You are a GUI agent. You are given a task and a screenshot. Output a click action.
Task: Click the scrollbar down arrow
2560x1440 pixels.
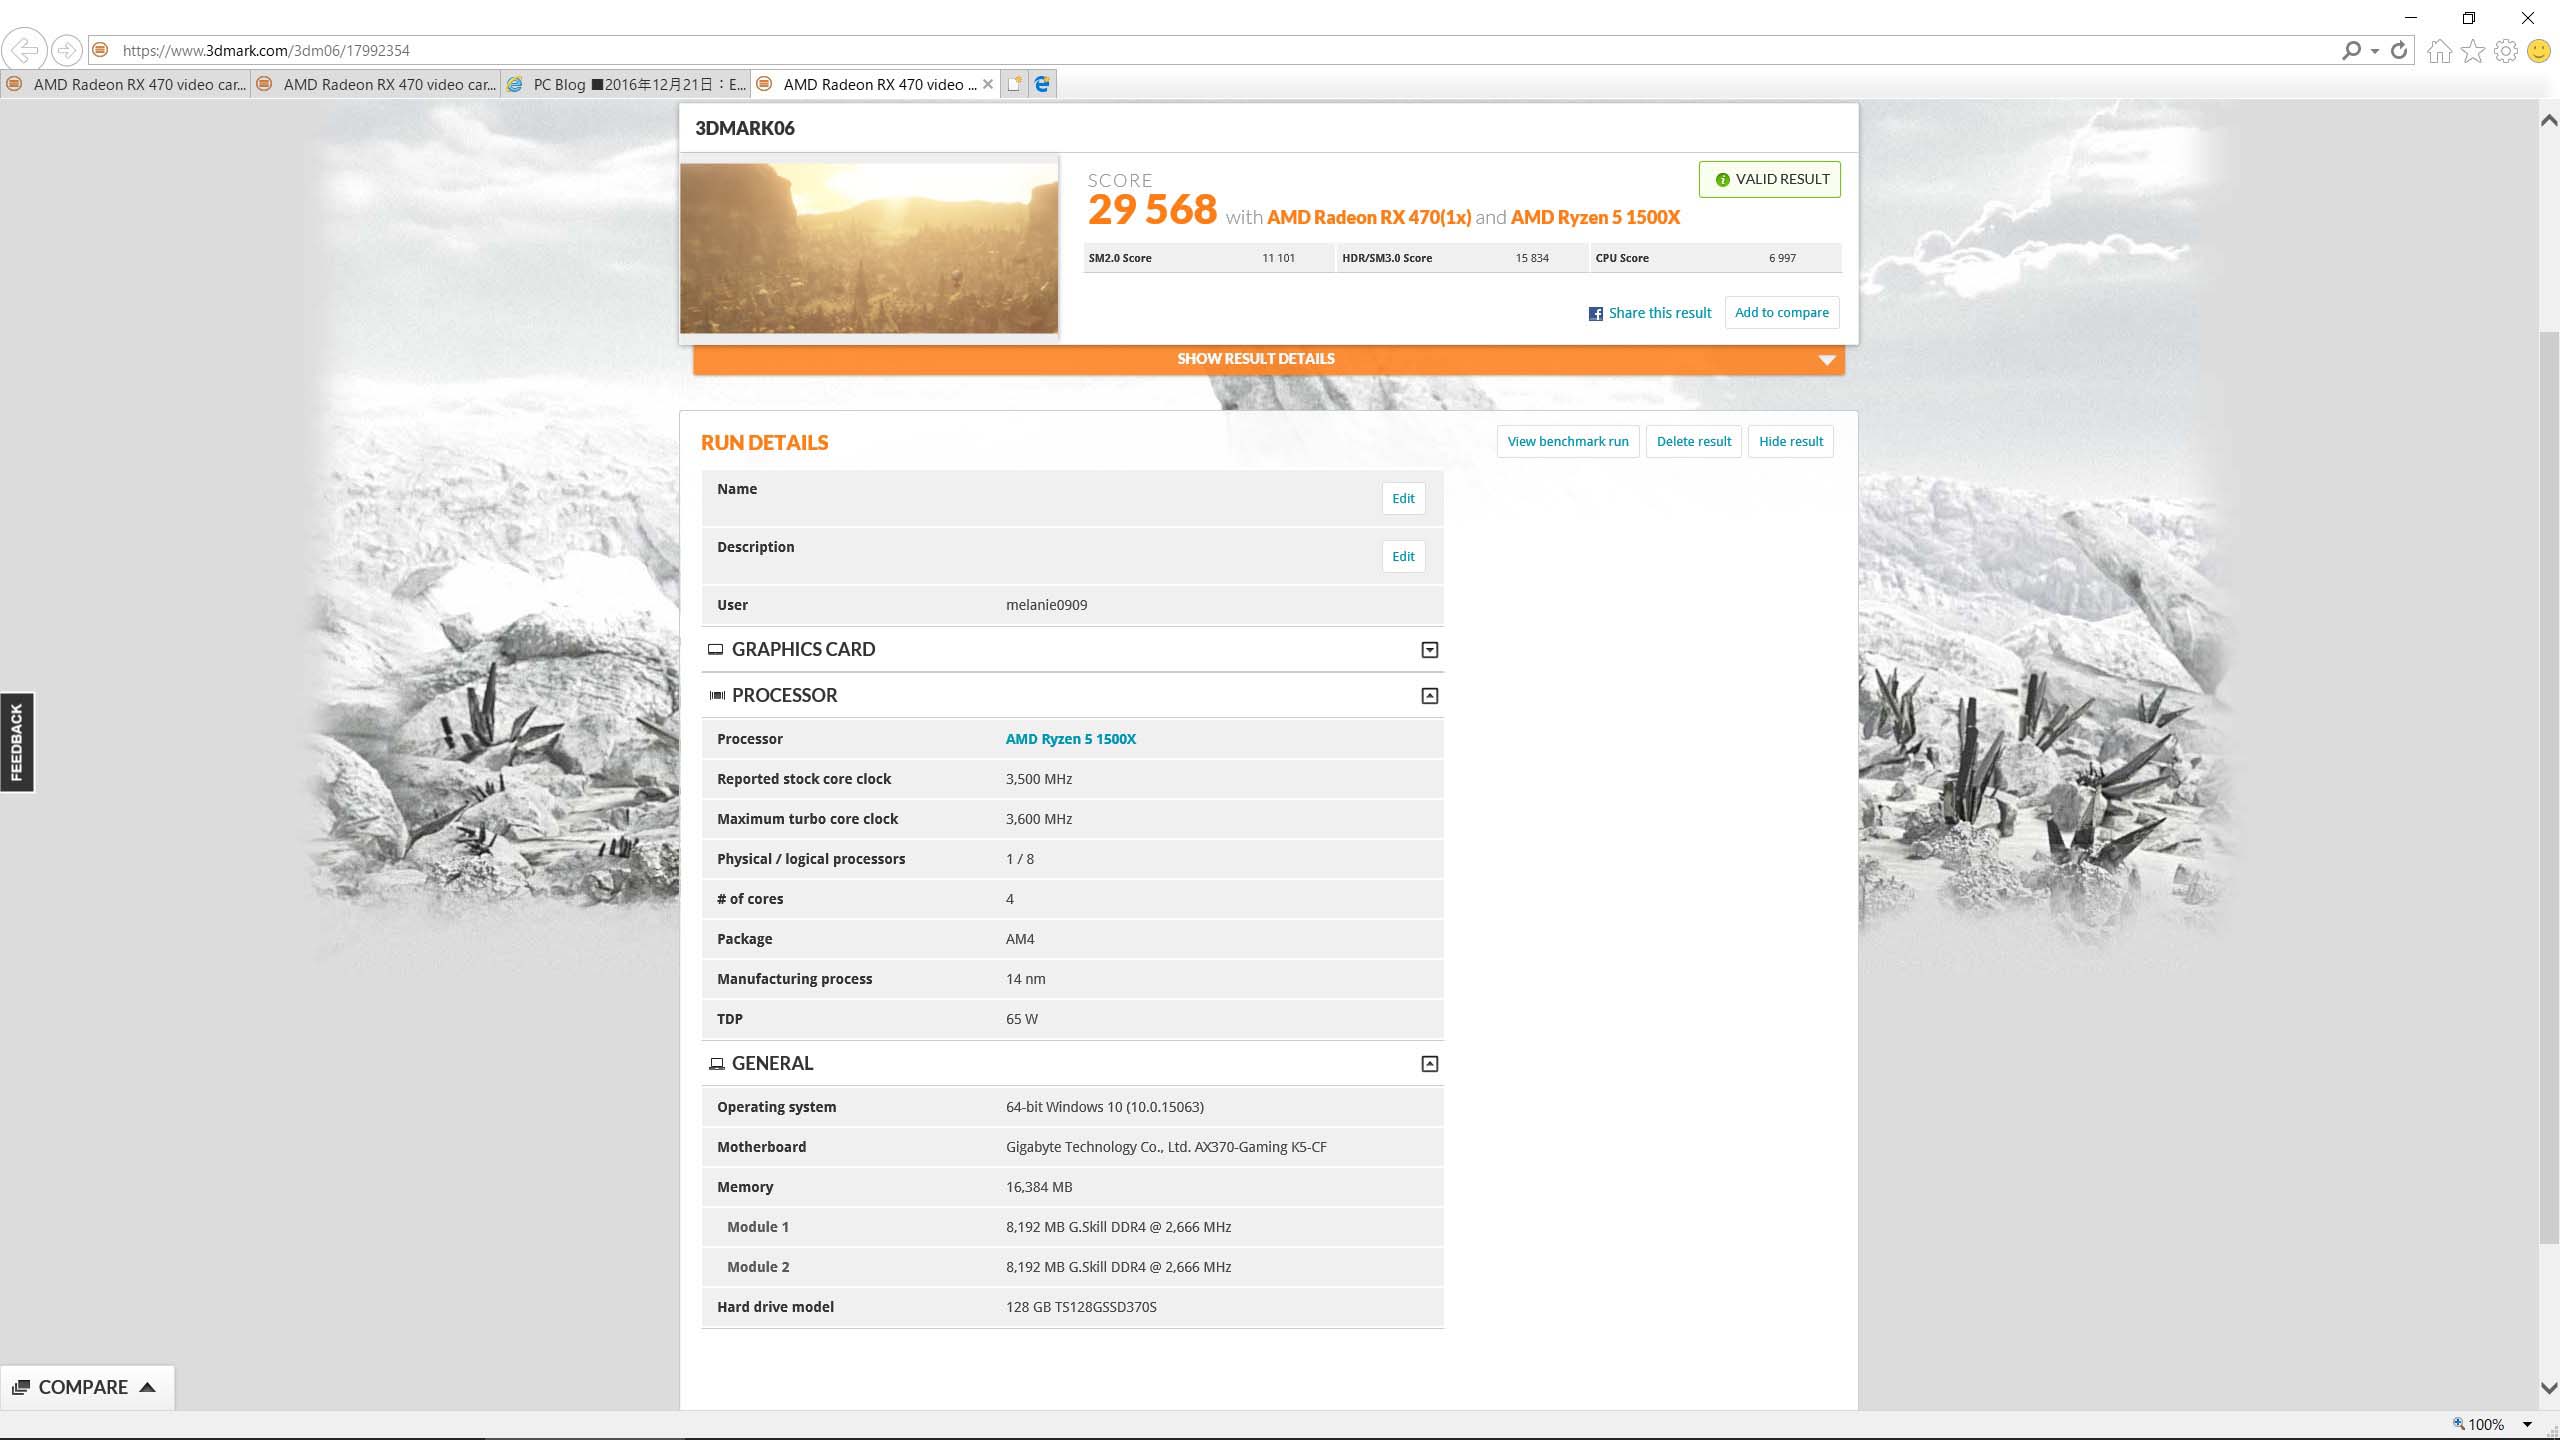pos(2549,1388)
